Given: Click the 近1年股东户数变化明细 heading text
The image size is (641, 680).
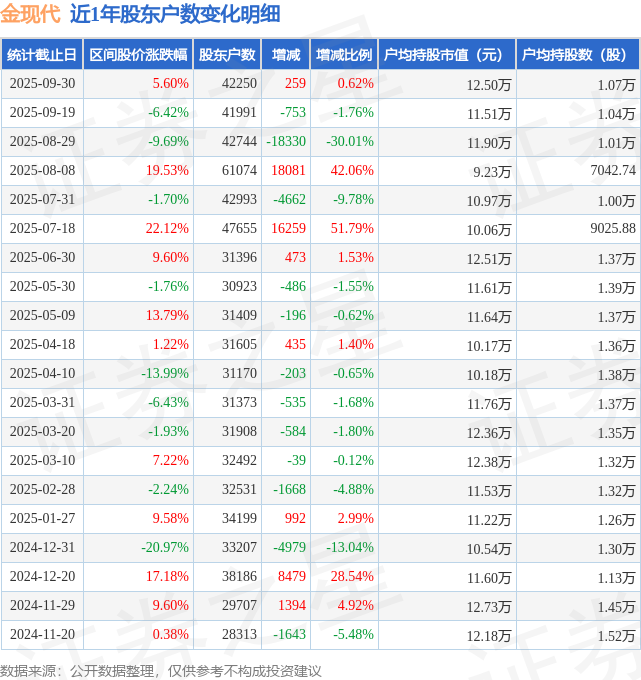Looking at the screenshot, I should point(175,14).
